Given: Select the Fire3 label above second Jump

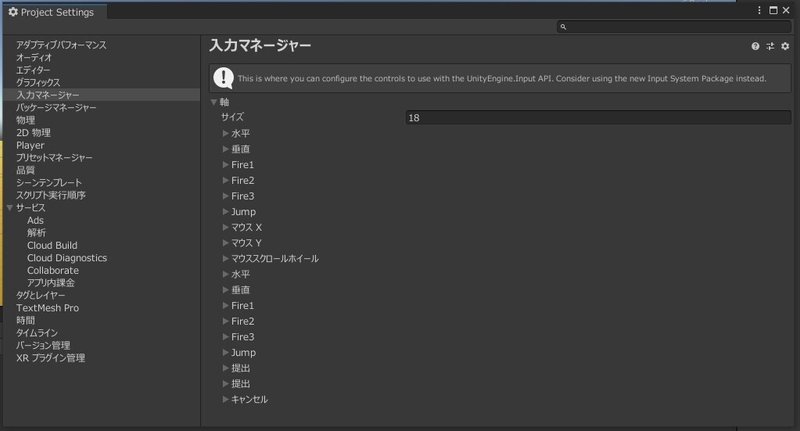Looking at the screenshot, I should (243, 337).
